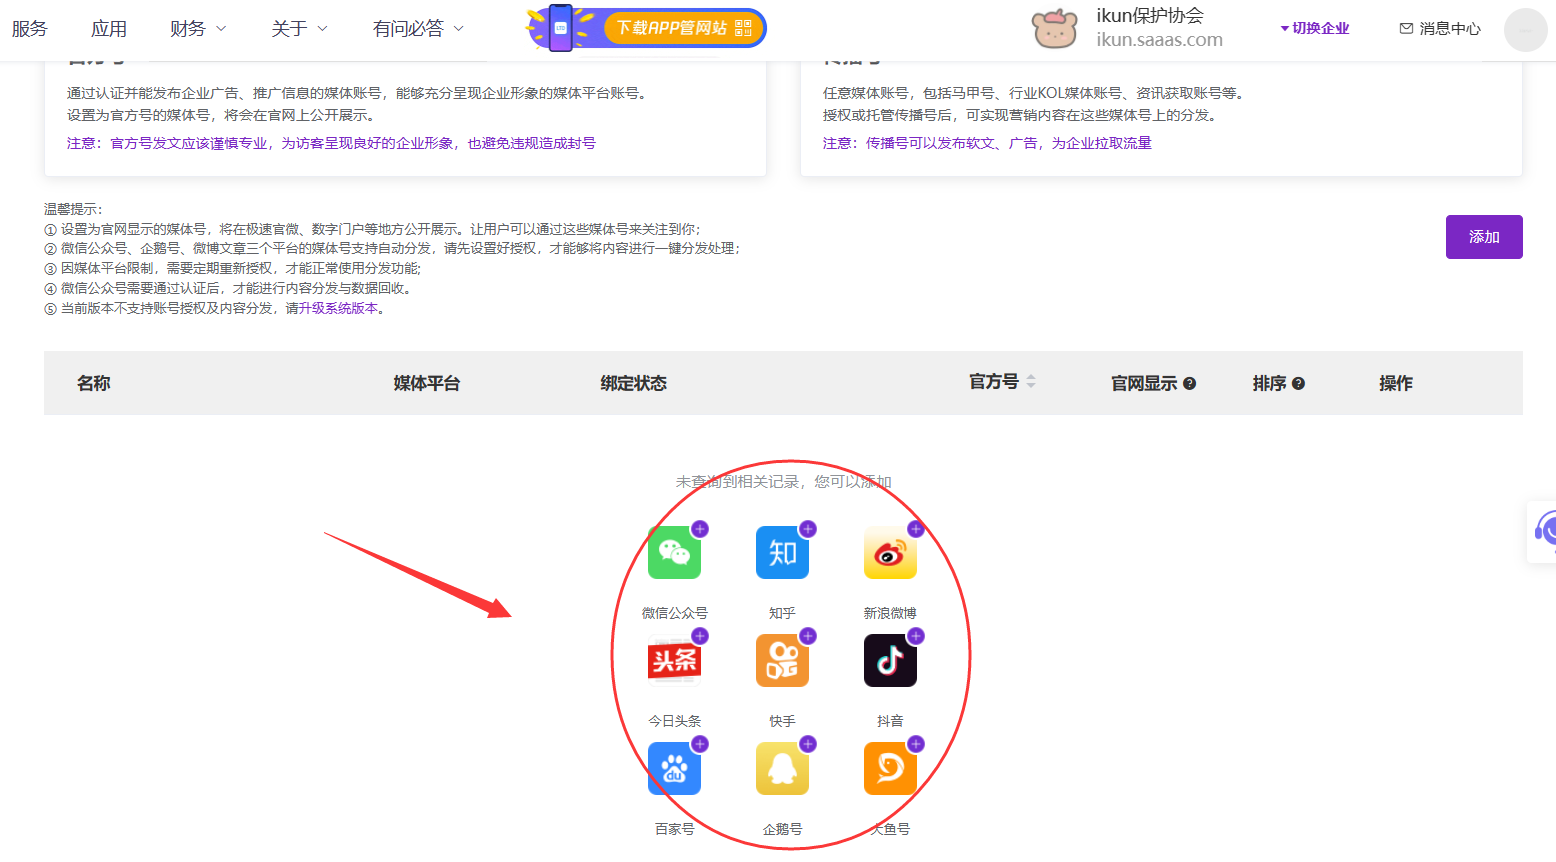Image resolution: width=1556 pixels, height=862 pixels.
Task: Open the 有问必答 dropdown menu
Action: click(x=418, y=29)
